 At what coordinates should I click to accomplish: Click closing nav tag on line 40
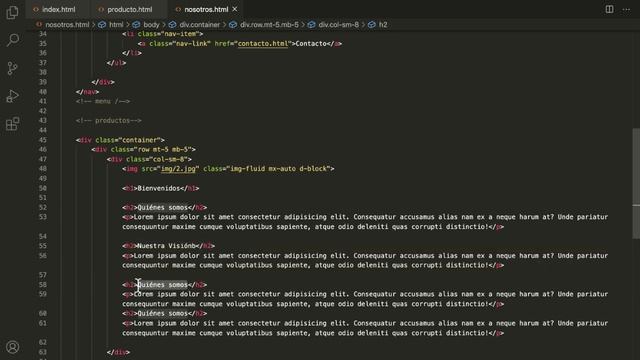[x=87, y=92]
